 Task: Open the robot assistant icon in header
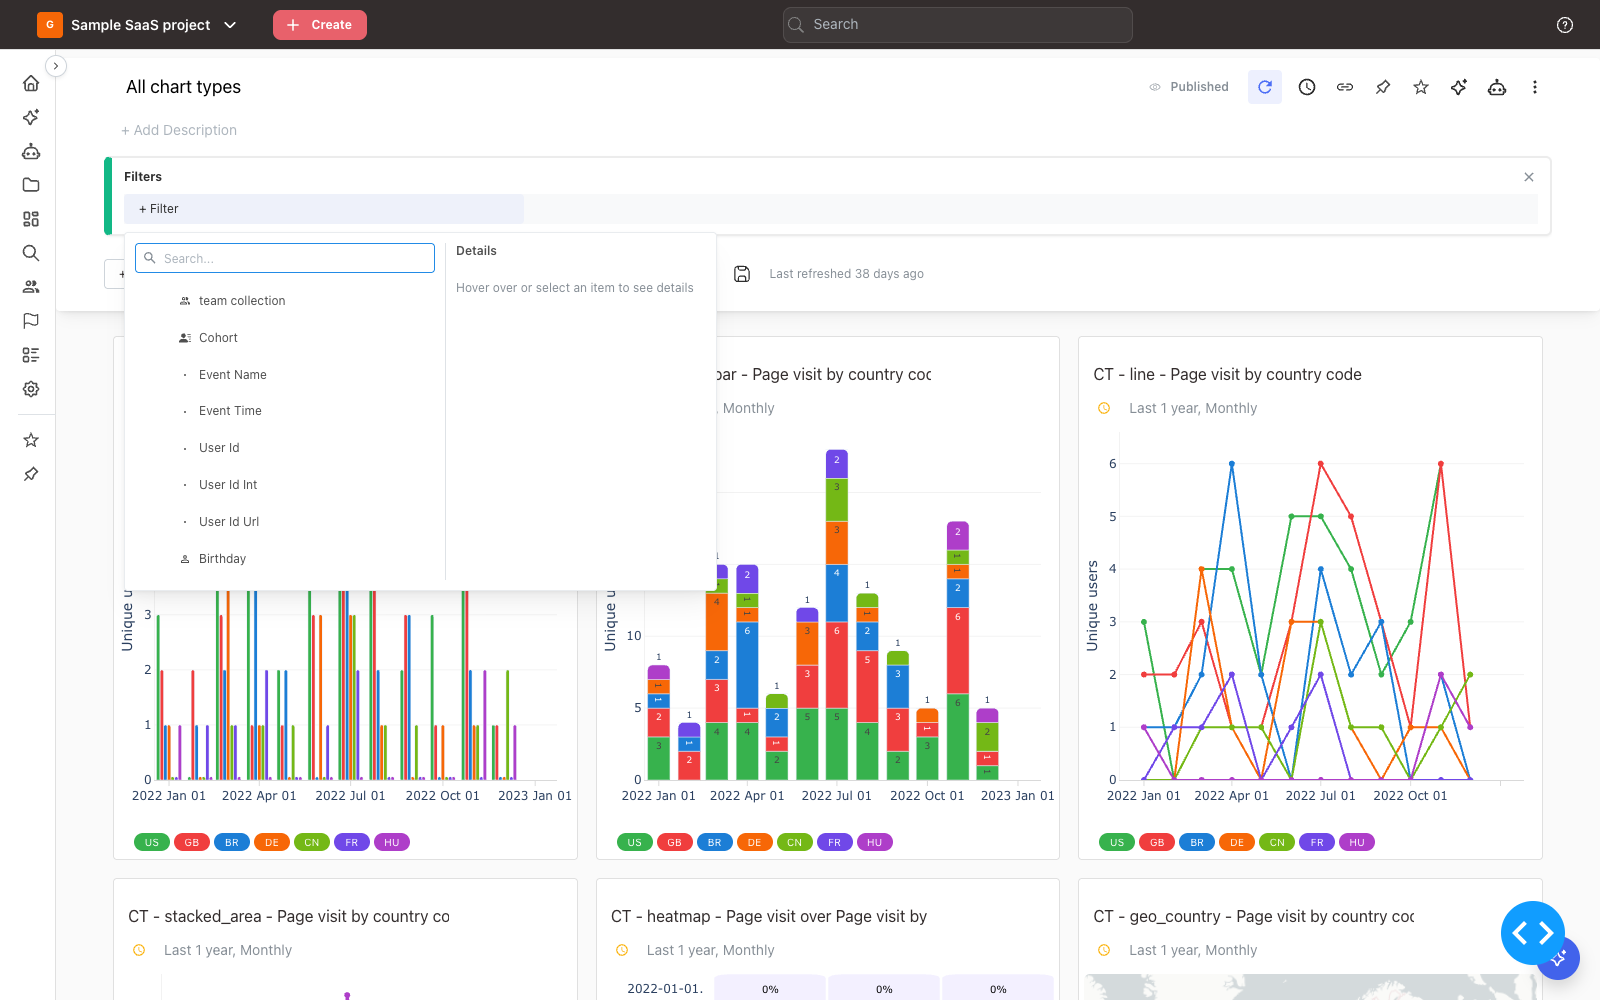point(1497,87)
